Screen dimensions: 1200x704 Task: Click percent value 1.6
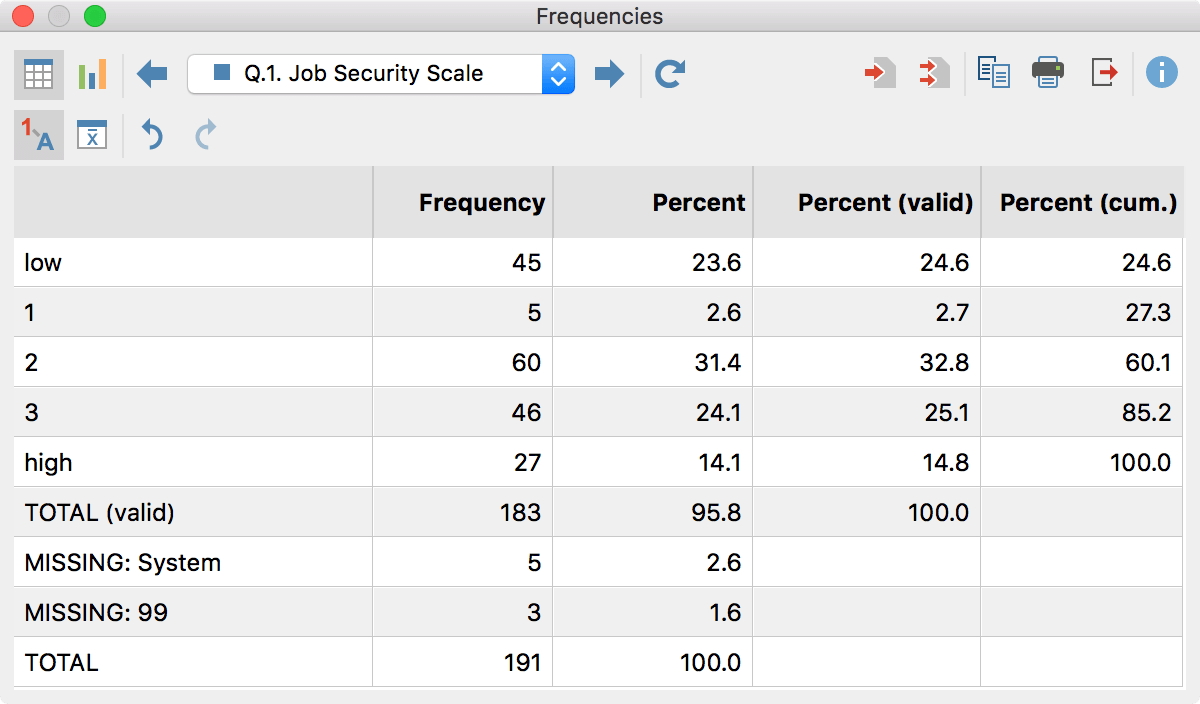click(724, 613)
